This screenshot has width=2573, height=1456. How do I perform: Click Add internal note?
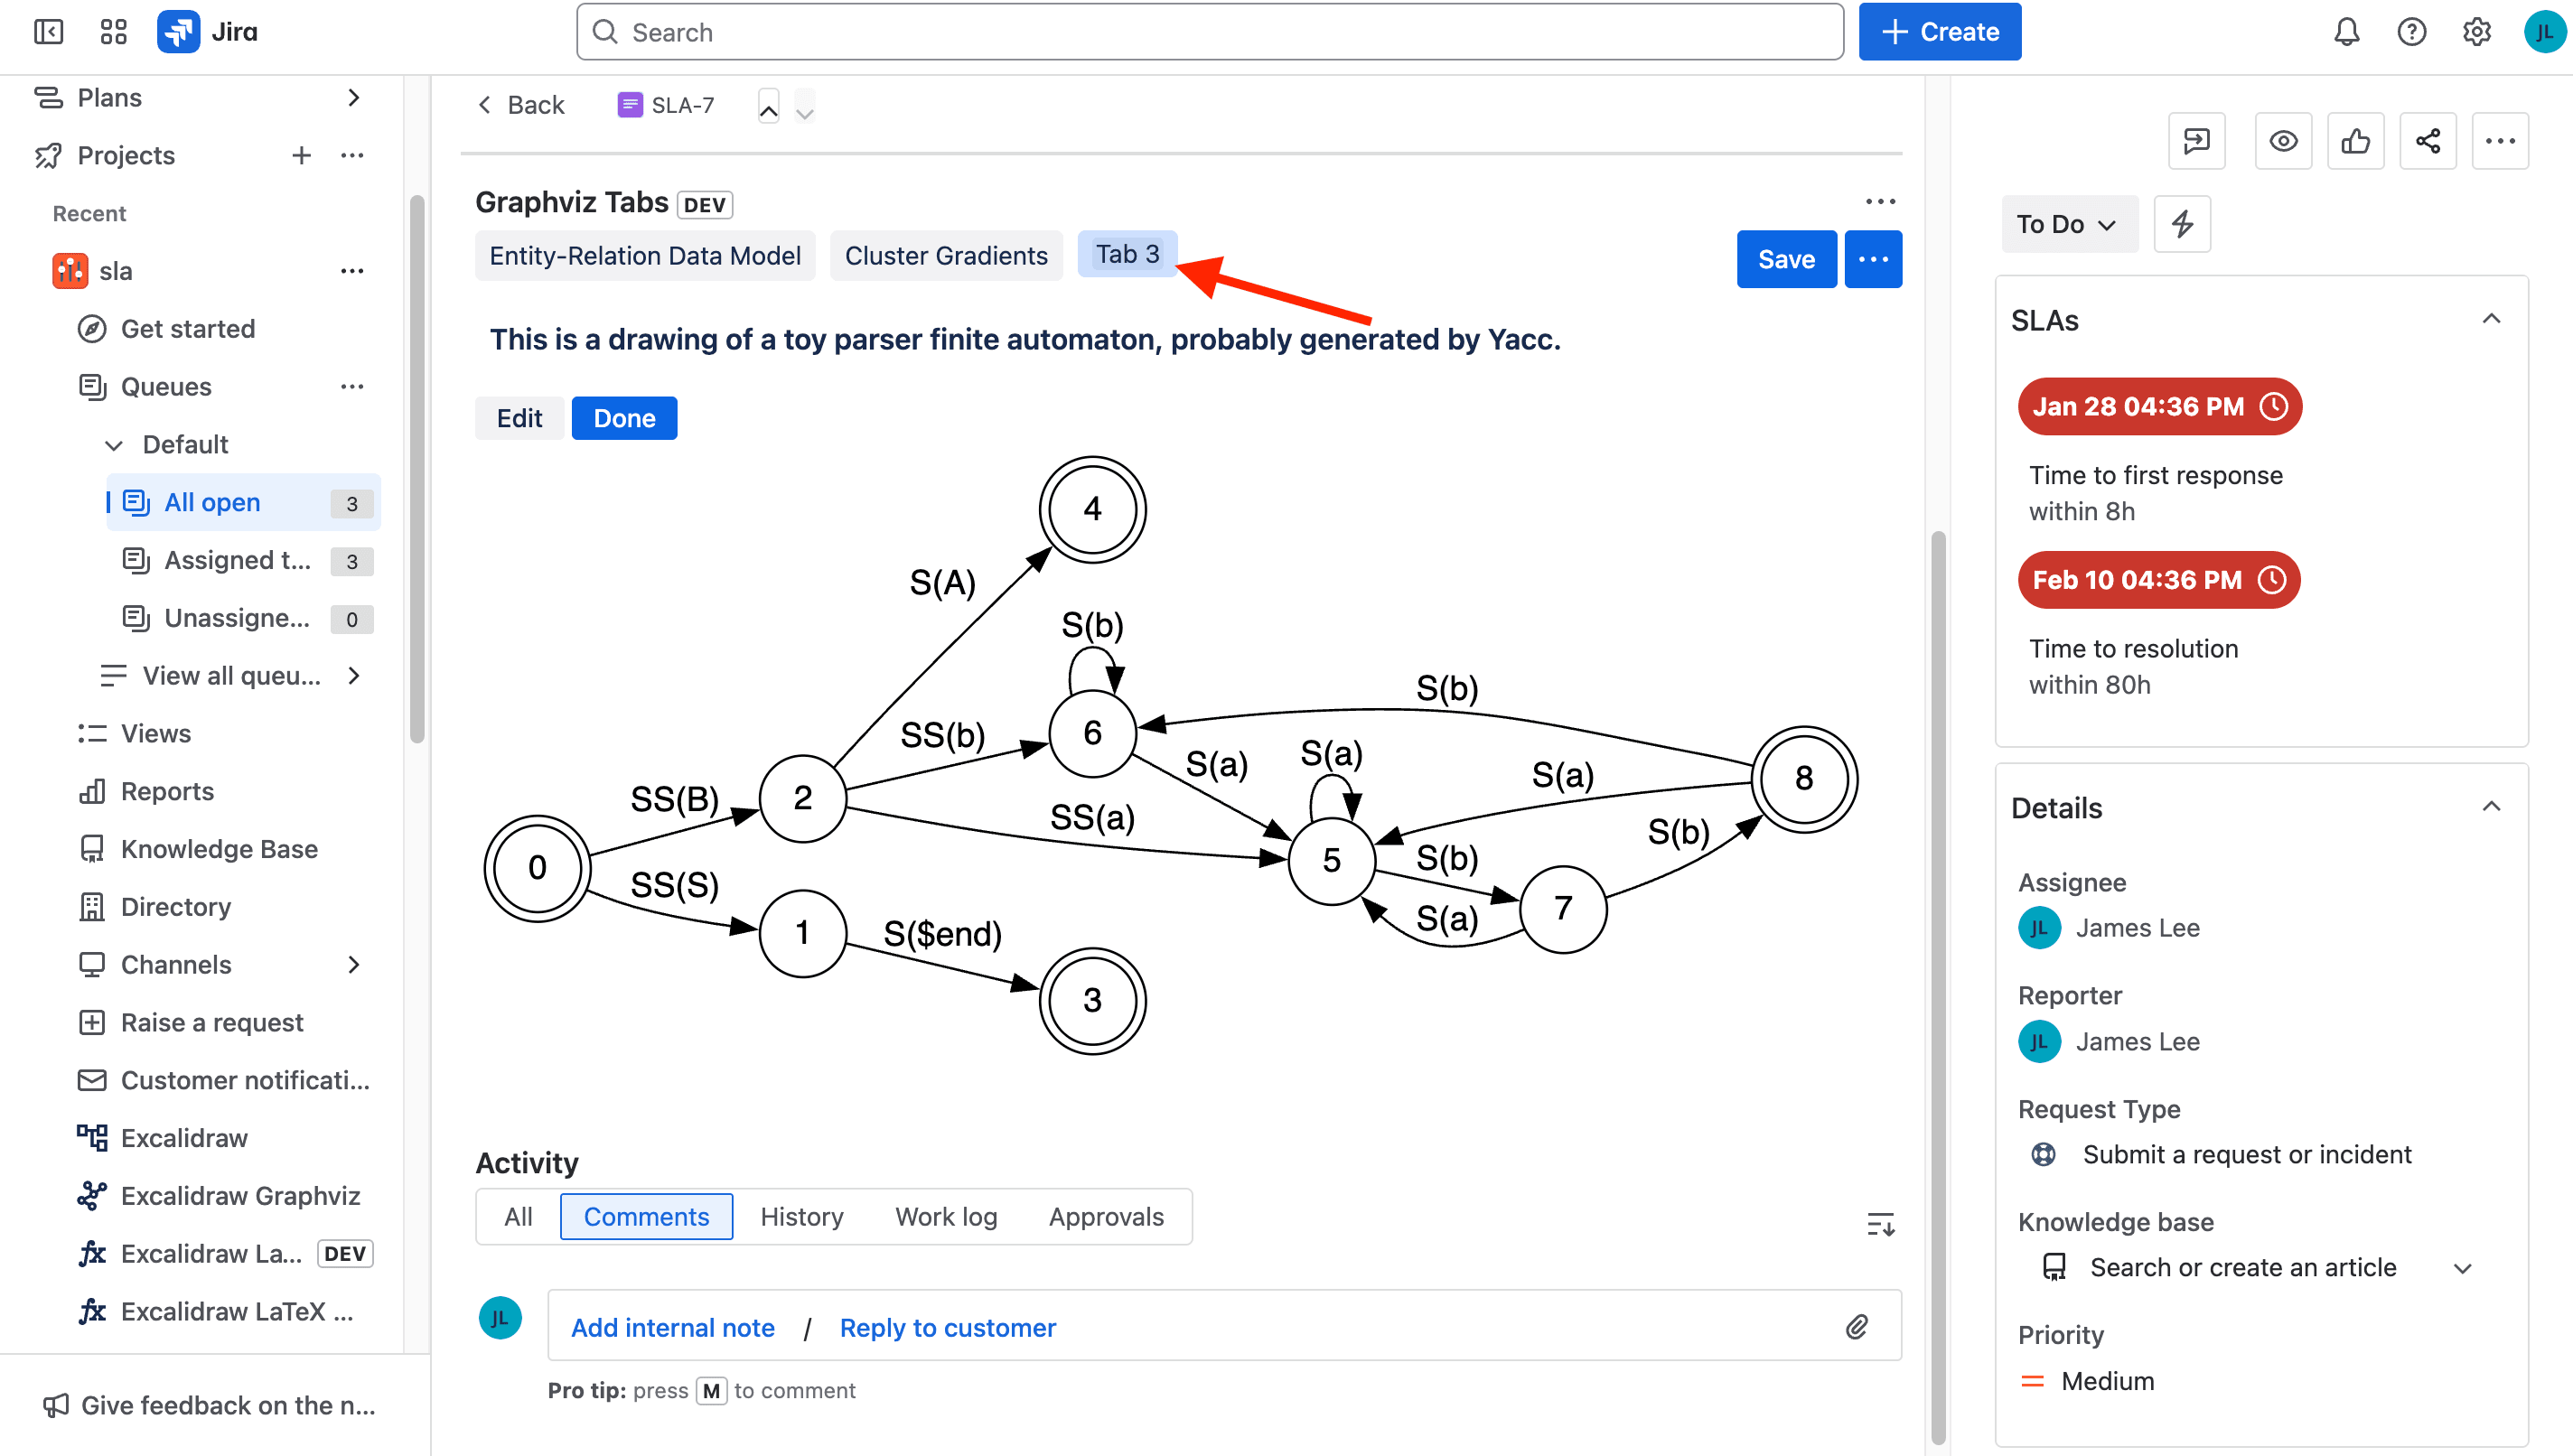672,1328
